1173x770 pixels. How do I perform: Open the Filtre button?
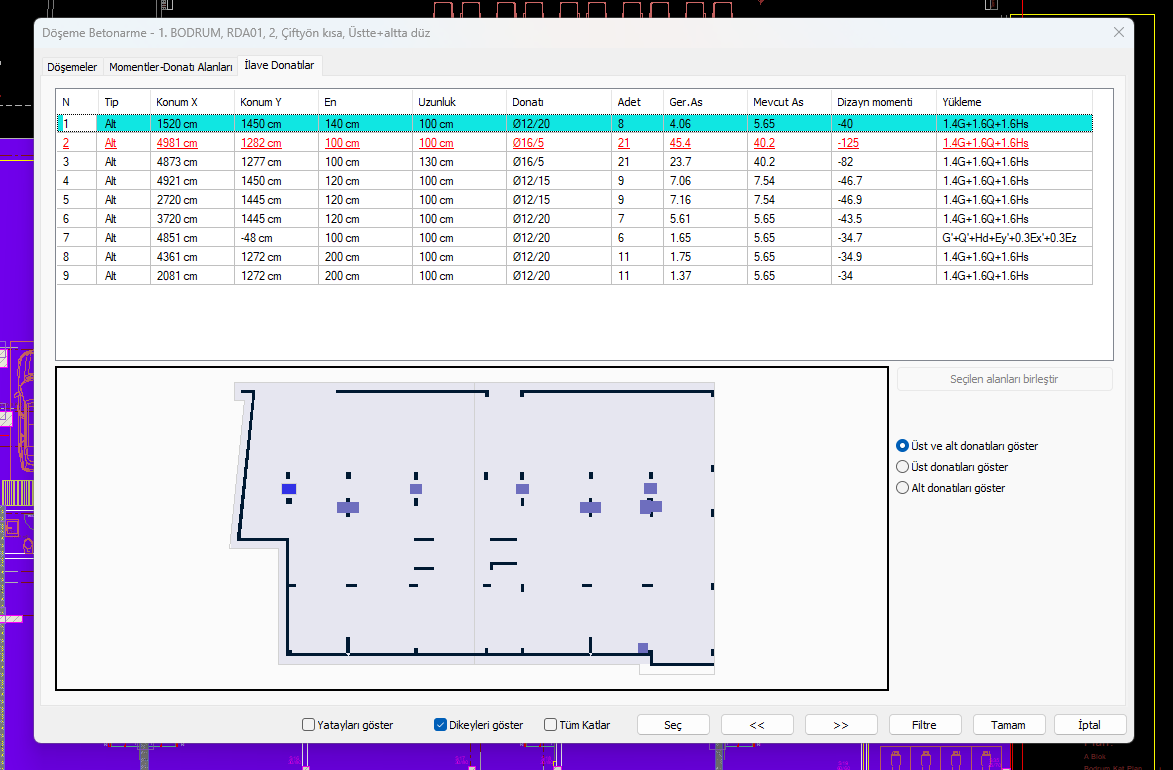tap(925, 725)
